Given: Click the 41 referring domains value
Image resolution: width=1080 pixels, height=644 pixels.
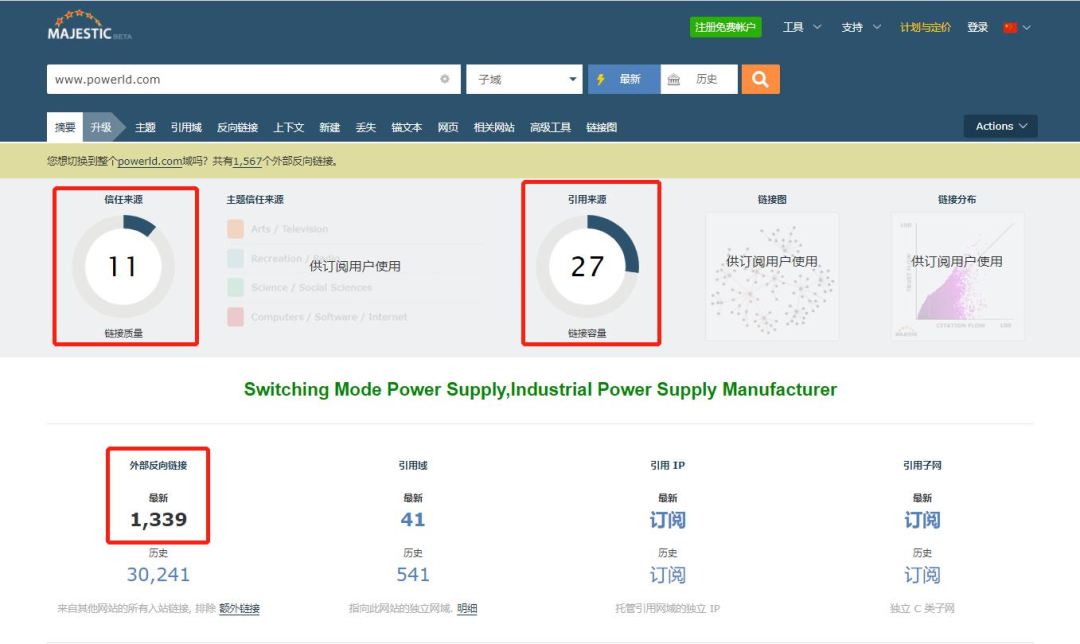Looking at the screenshot, I should pos(413,520).
